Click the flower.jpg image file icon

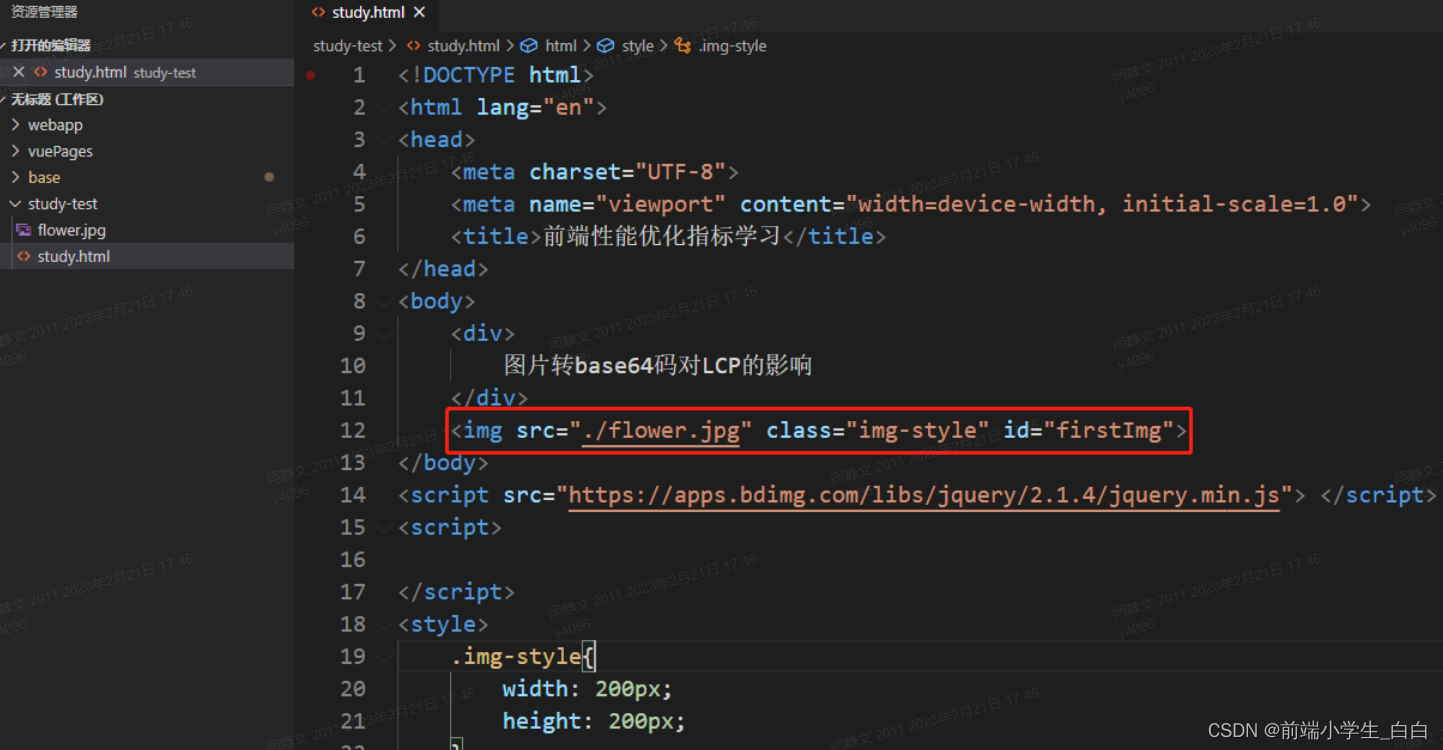pyautogui.click(x=24, y=230)
